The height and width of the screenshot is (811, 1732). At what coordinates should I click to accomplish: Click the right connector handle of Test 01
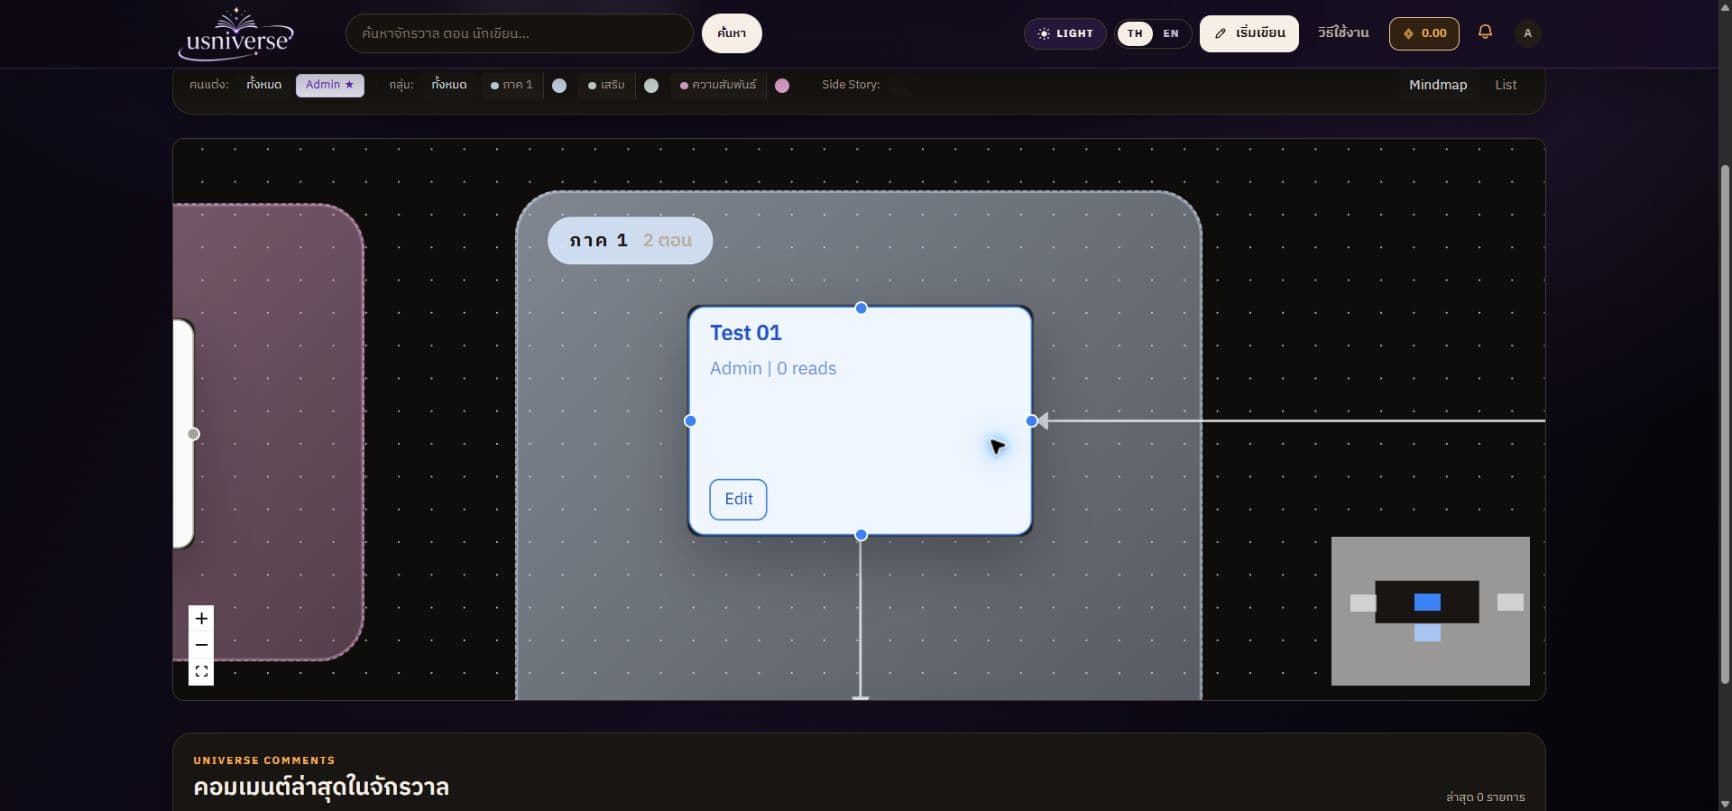(x=1032, y=421)
